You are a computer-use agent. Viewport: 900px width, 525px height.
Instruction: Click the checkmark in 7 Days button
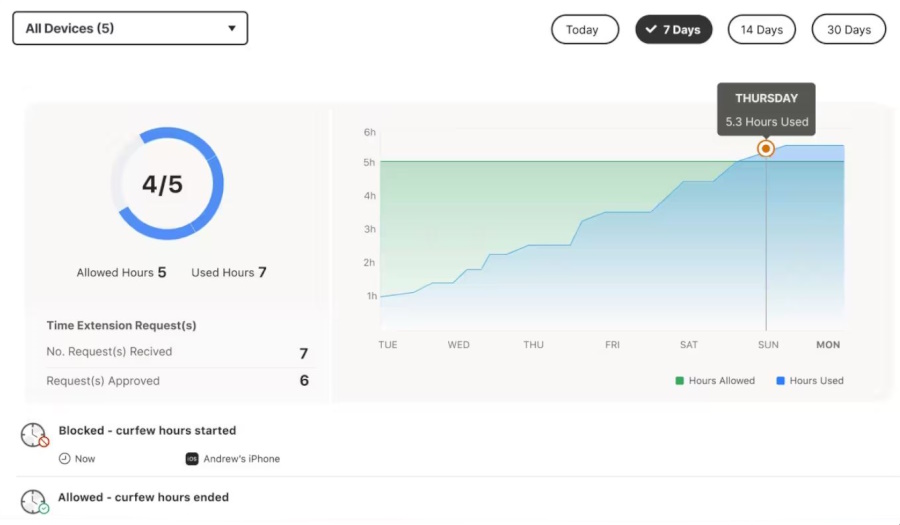tap(651, 29)
